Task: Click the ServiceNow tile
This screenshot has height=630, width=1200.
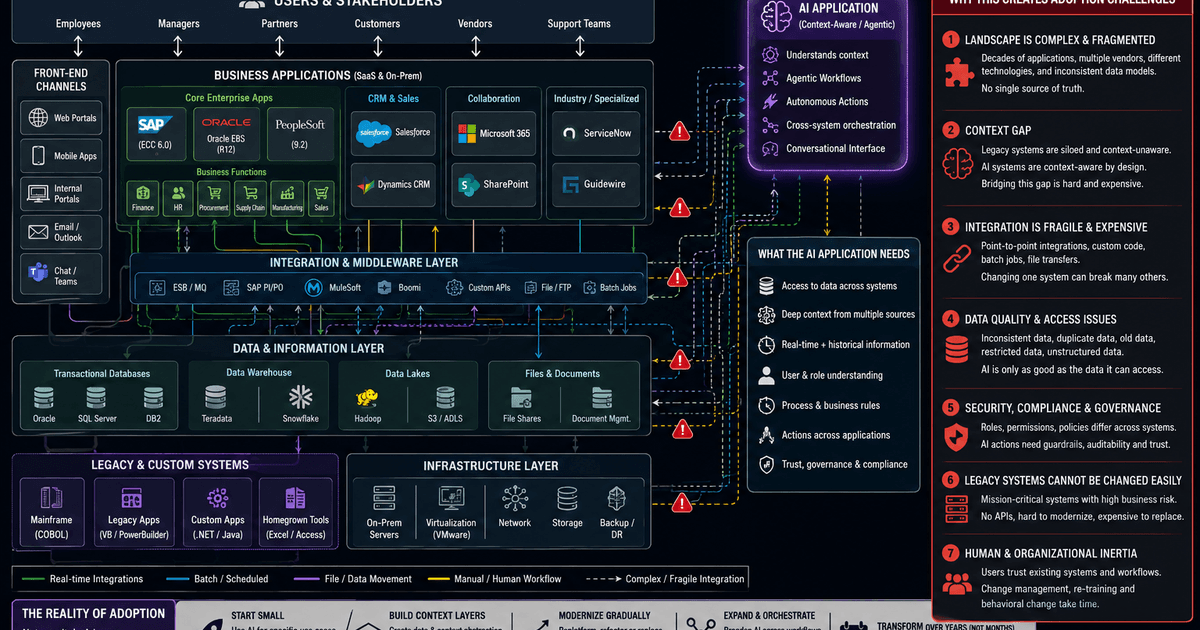Action: pos(596,133)
